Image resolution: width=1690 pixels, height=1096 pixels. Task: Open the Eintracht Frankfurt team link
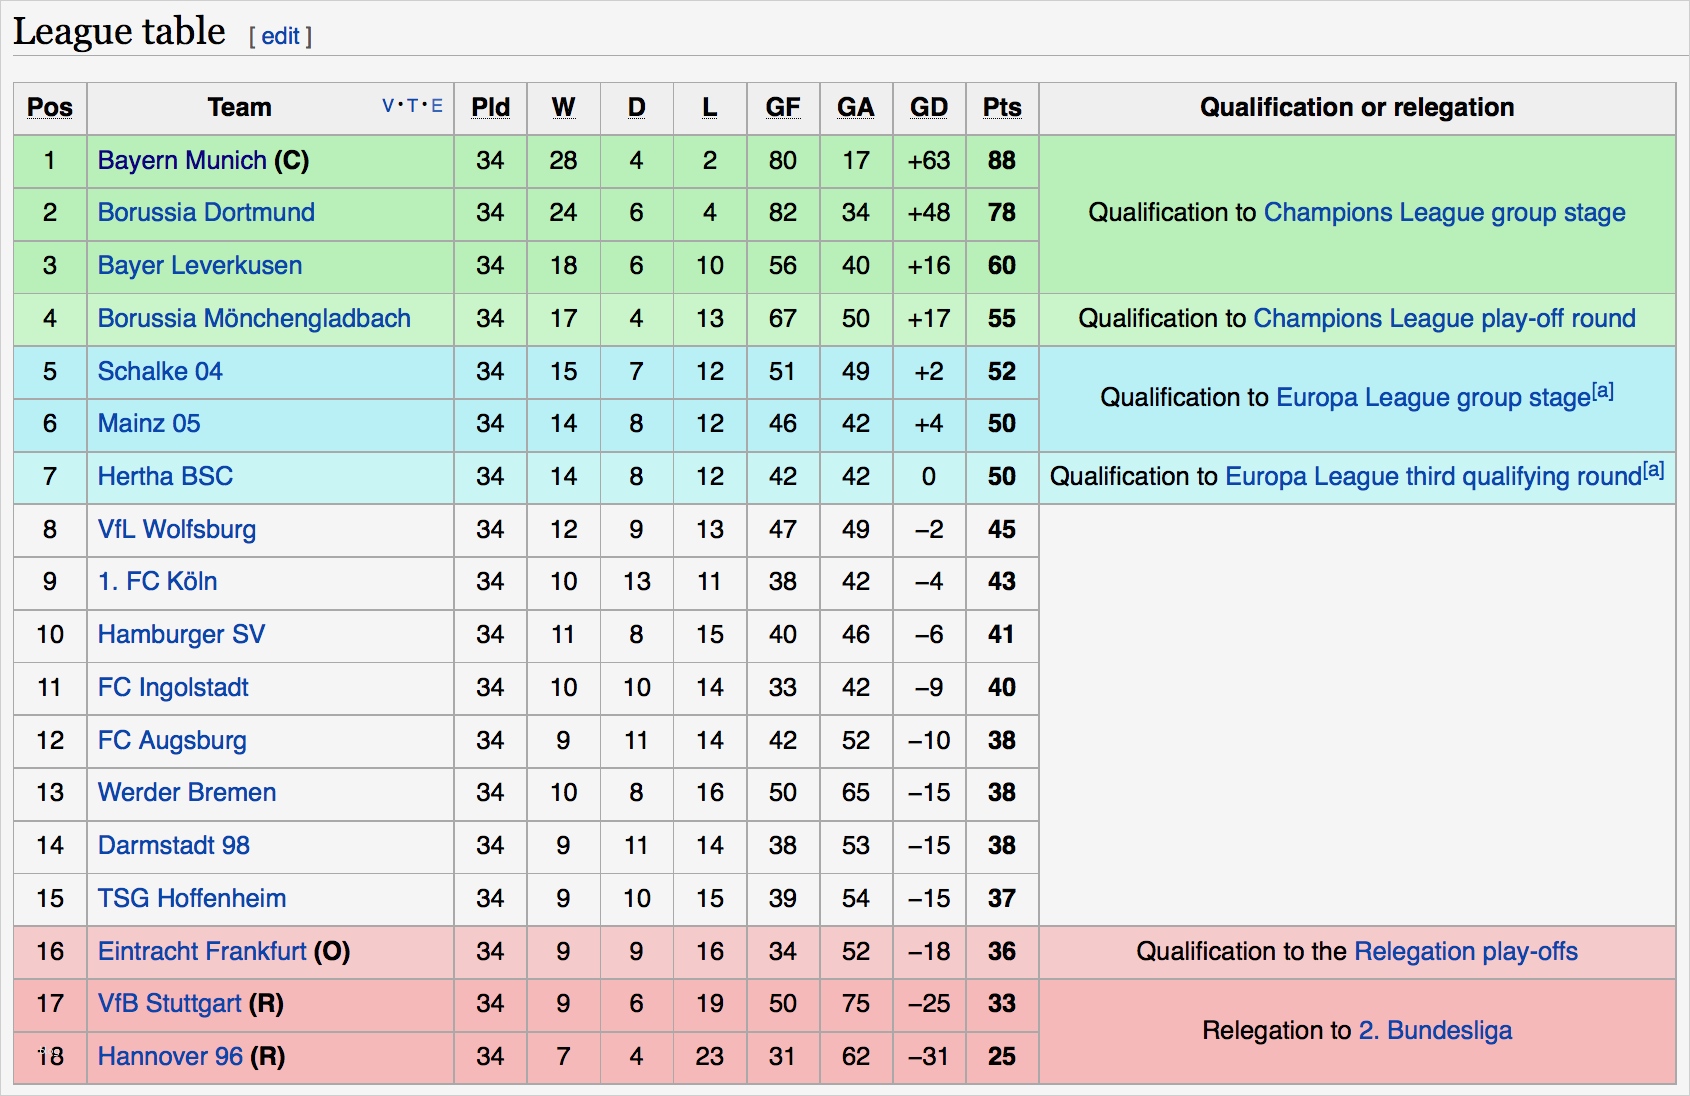(x=202, y=951)
